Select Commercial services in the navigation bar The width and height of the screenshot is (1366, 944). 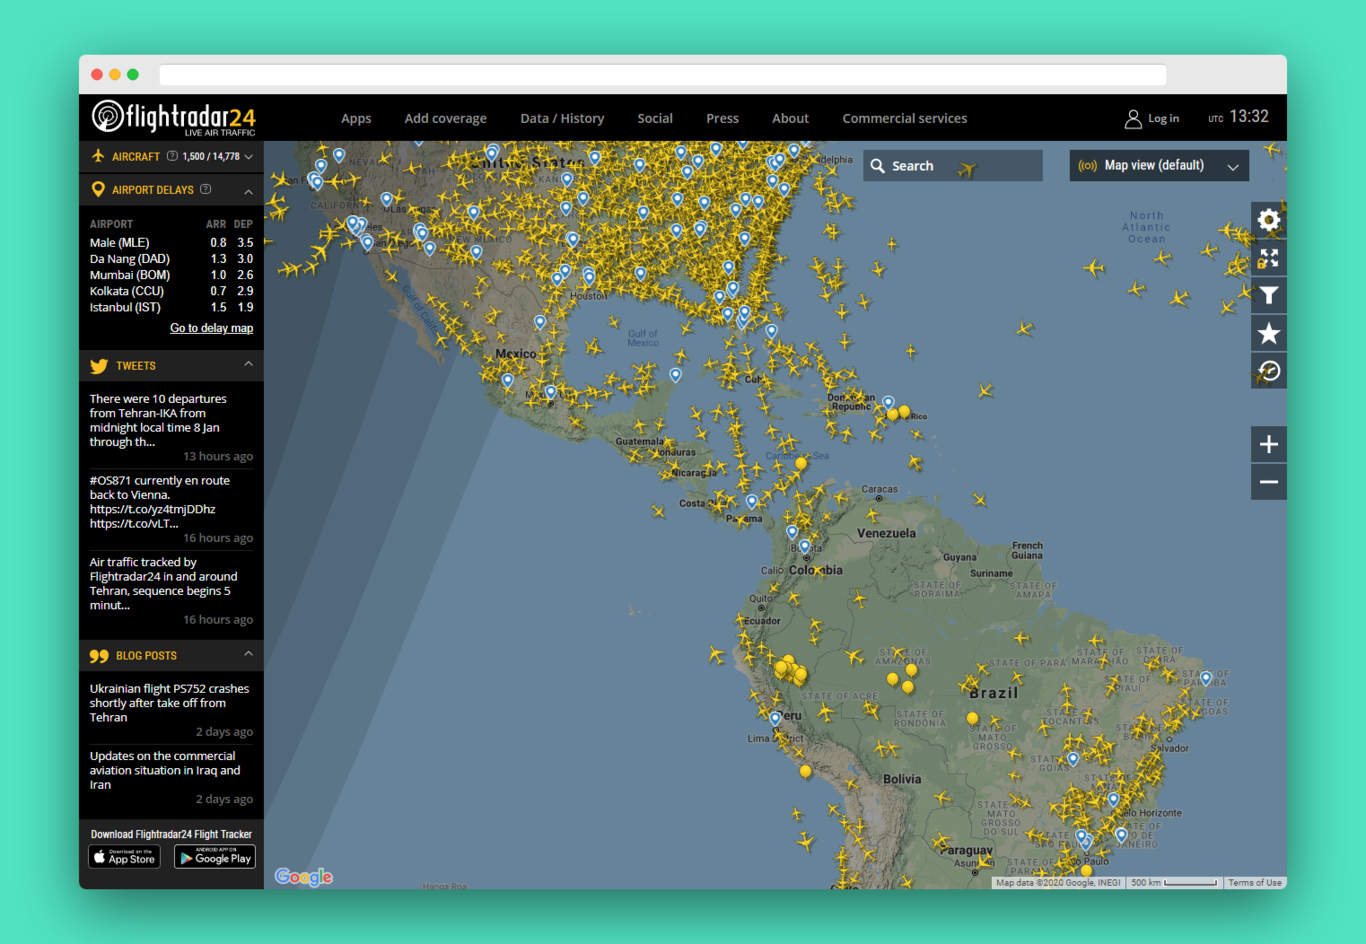click(x=904, y=118)
